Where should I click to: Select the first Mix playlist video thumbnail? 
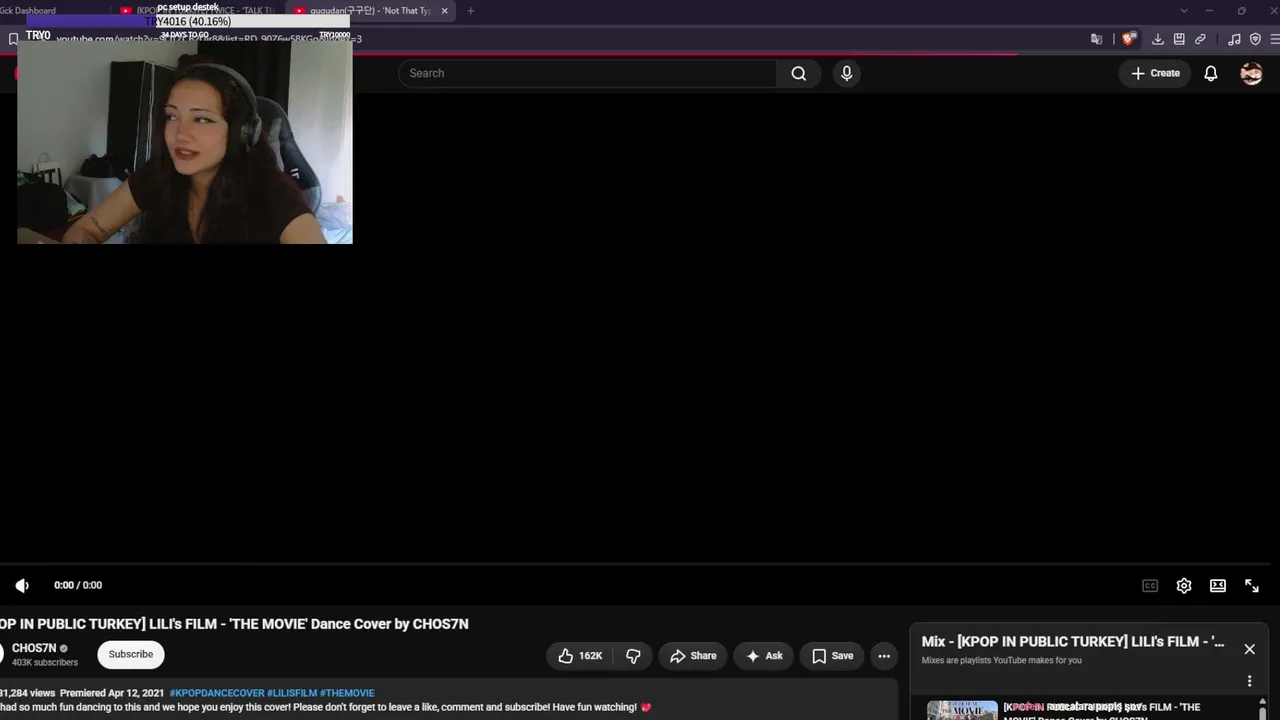tap(962, 710)
